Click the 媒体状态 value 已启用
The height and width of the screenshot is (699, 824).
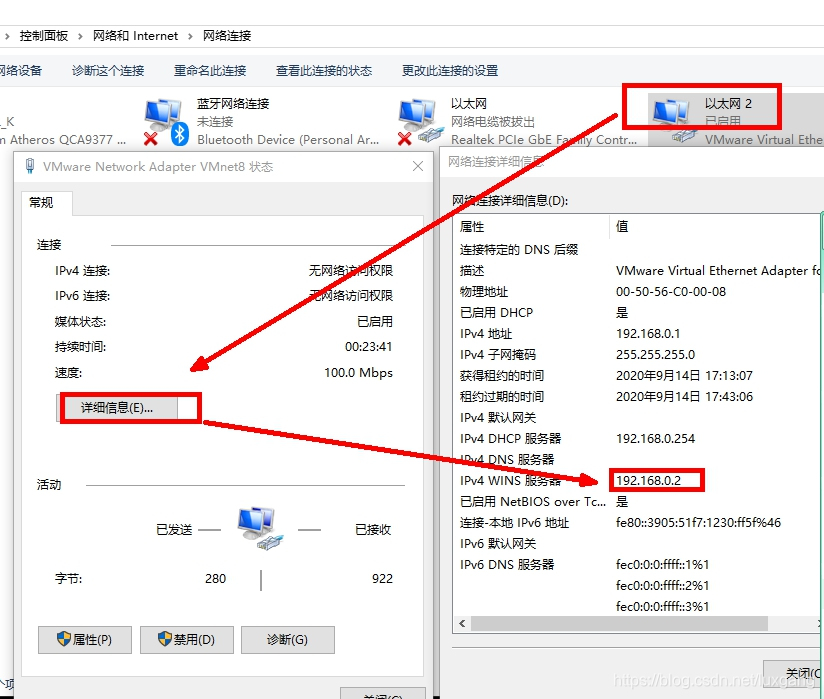click(375, 321)
